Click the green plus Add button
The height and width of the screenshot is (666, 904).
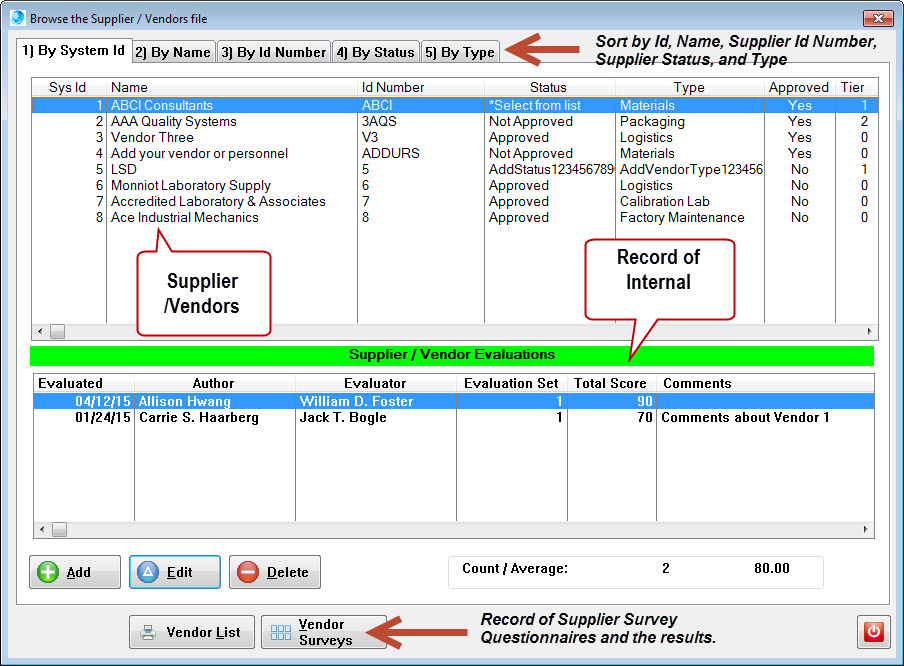[75, 572]
